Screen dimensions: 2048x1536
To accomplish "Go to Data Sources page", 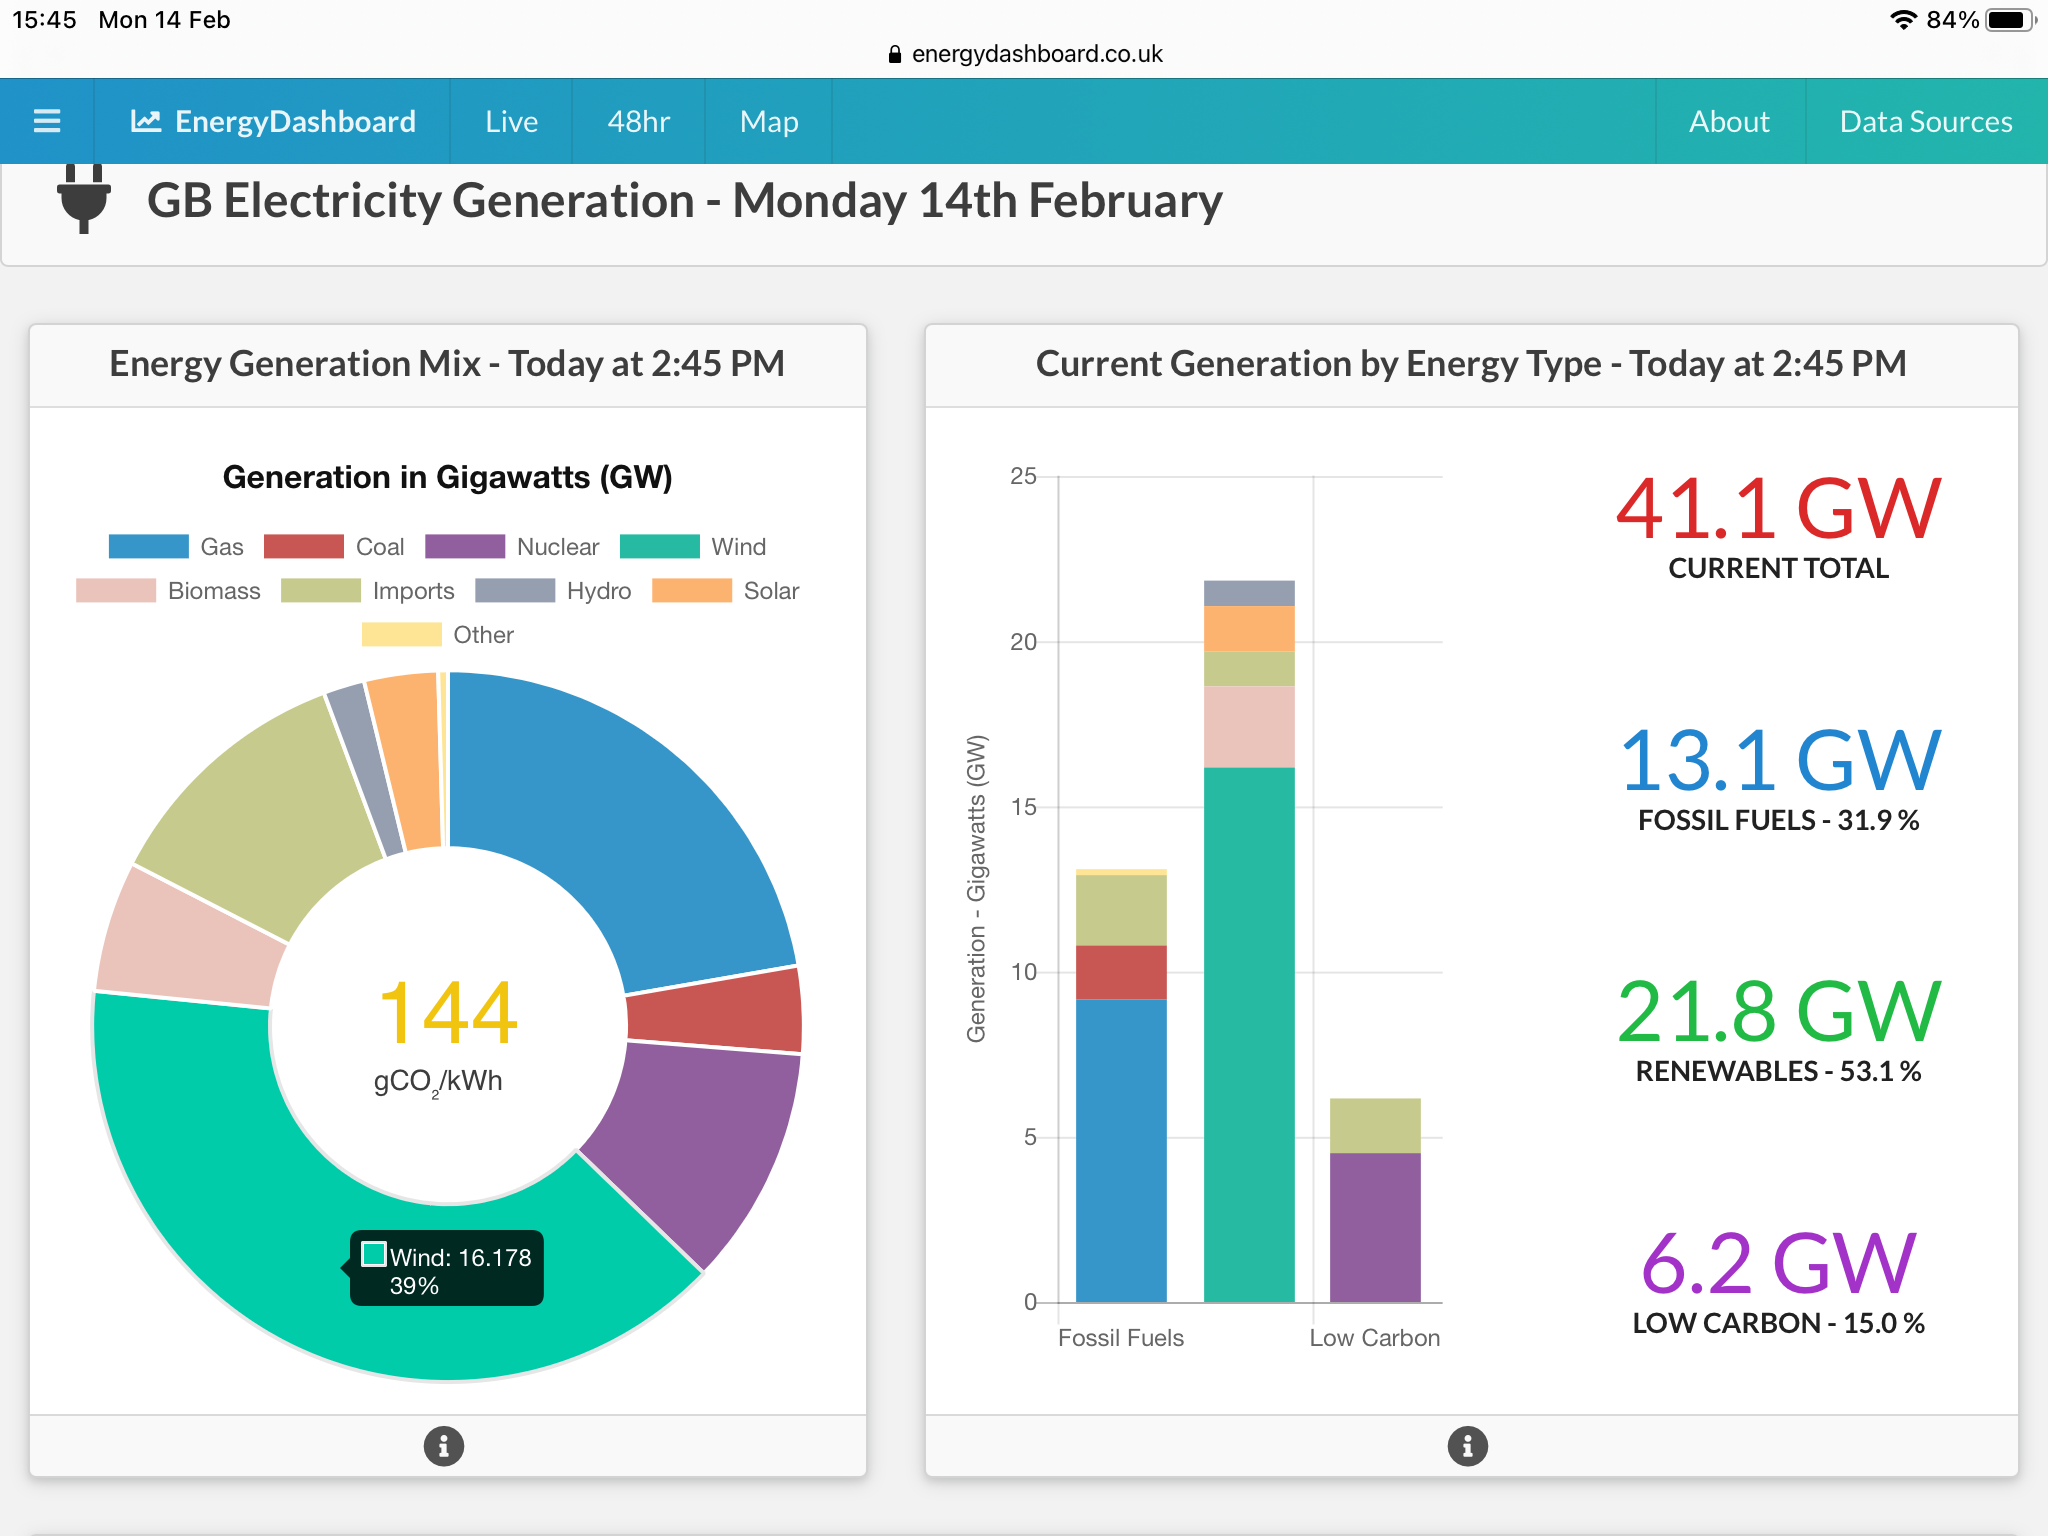I will (1925, 121).
